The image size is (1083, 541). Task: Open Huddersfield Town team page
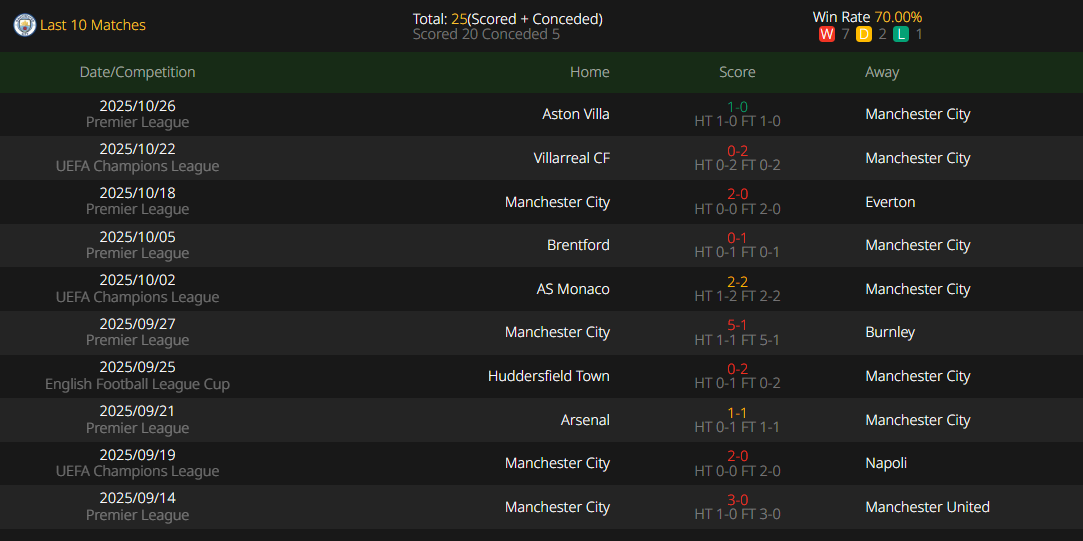549,376
